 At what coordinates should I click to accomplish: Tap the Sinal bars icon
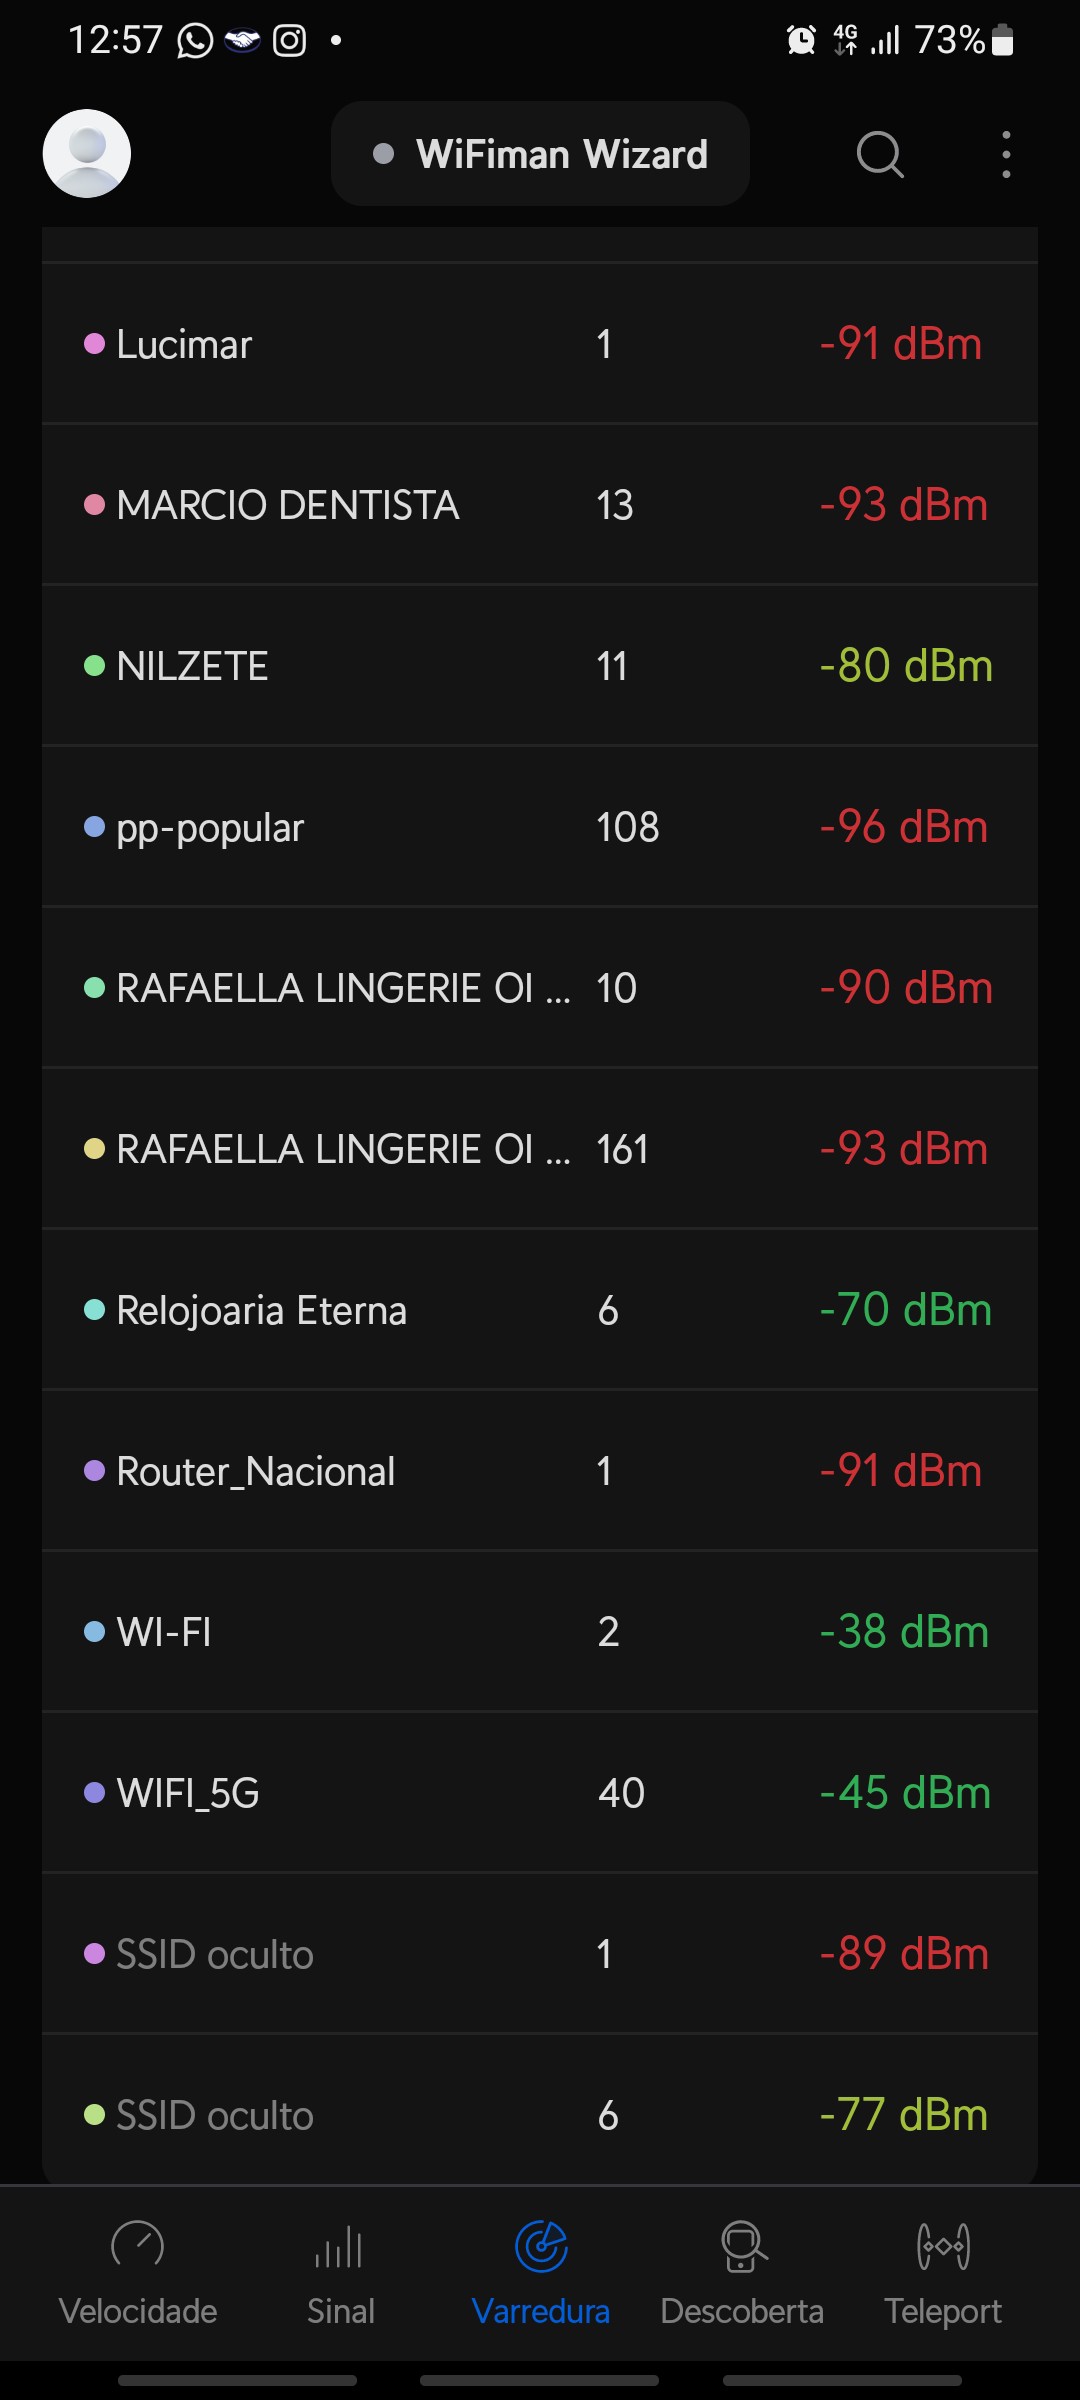[340, 2246]
